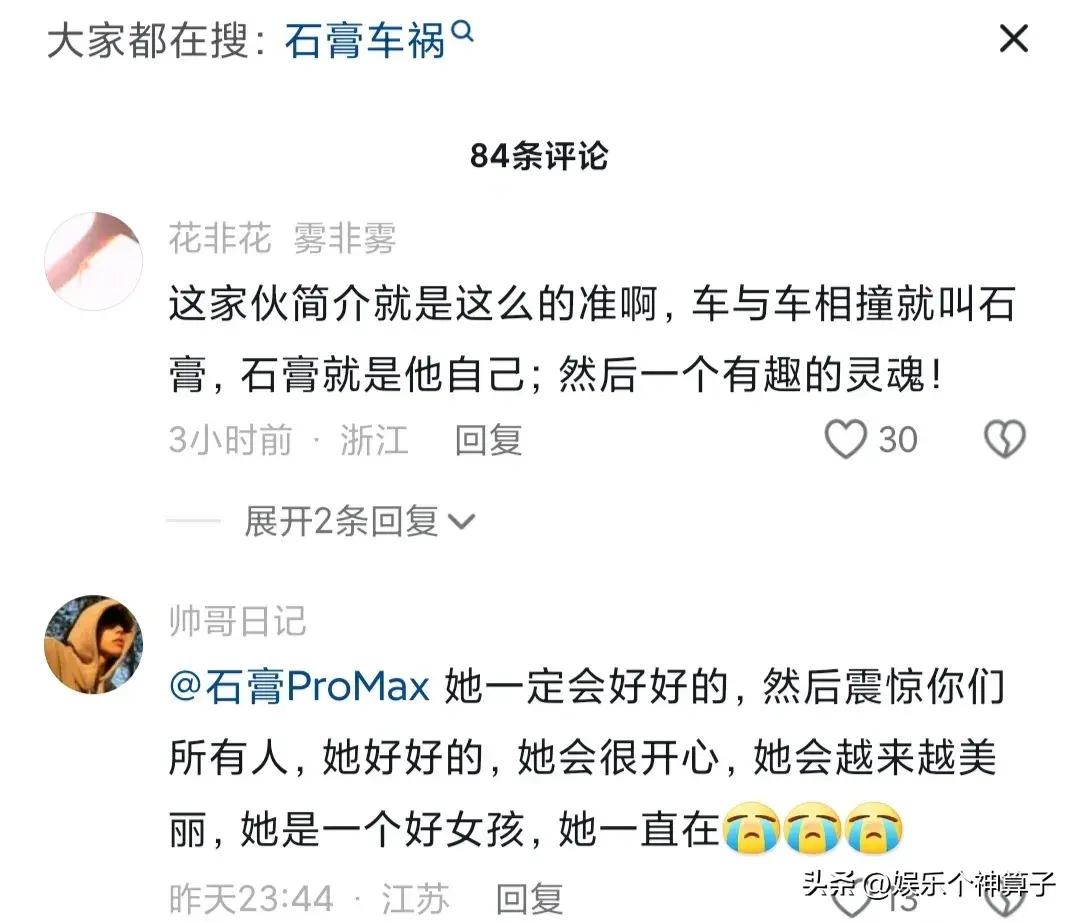Like the comment by 花非花 雾非雾
The image size is (1080, 922).
tap(845, 439)
